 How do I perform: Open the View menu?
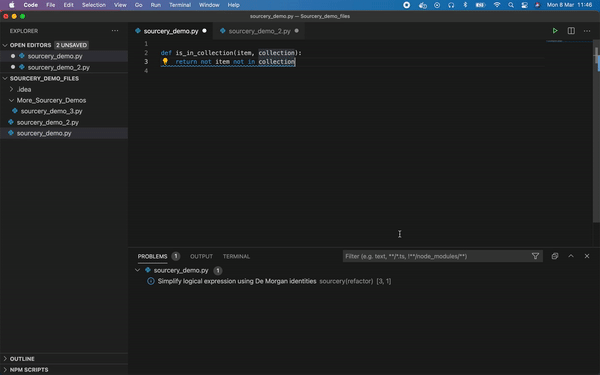pyautogui.click(x=120, y=5)
